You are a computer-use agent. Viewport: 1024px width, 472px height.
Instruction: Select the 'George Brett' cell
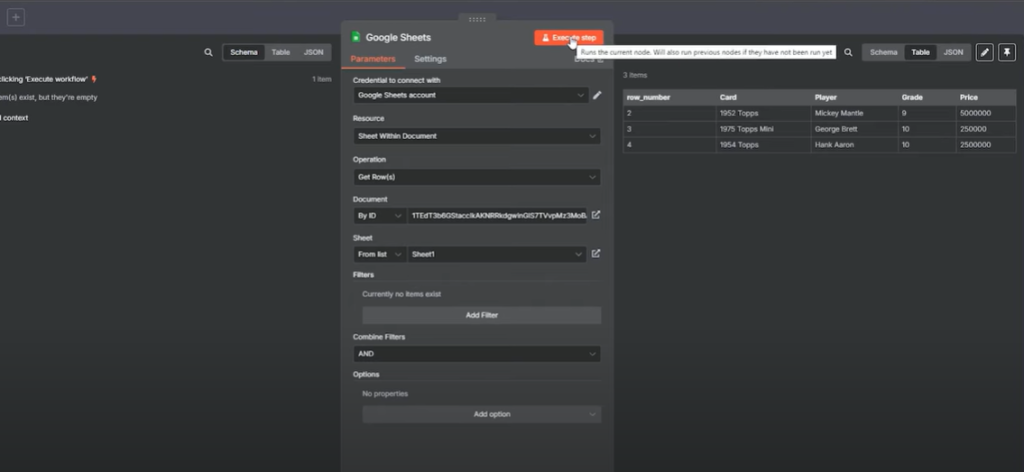(854, 129)
